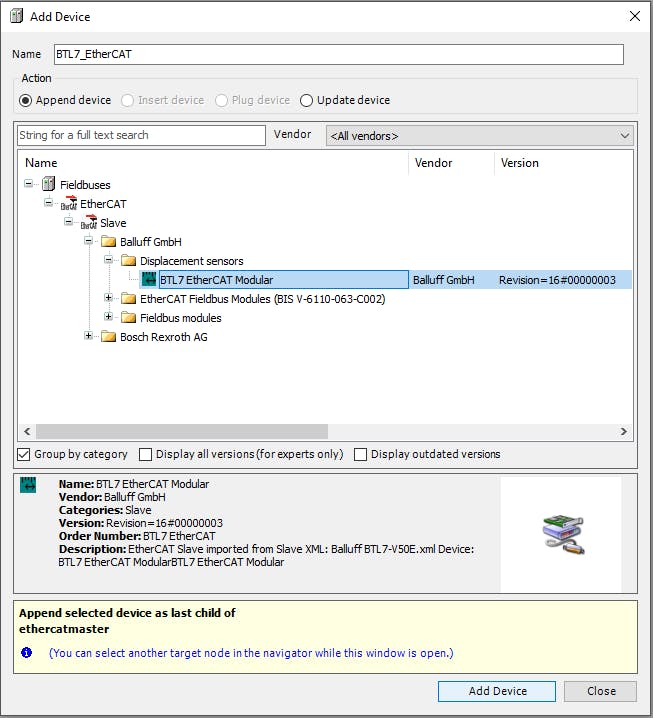Click the Balluff GmbH folder icon
The width and height of the screenshot is (653, 718).
[x=109, y=241]
